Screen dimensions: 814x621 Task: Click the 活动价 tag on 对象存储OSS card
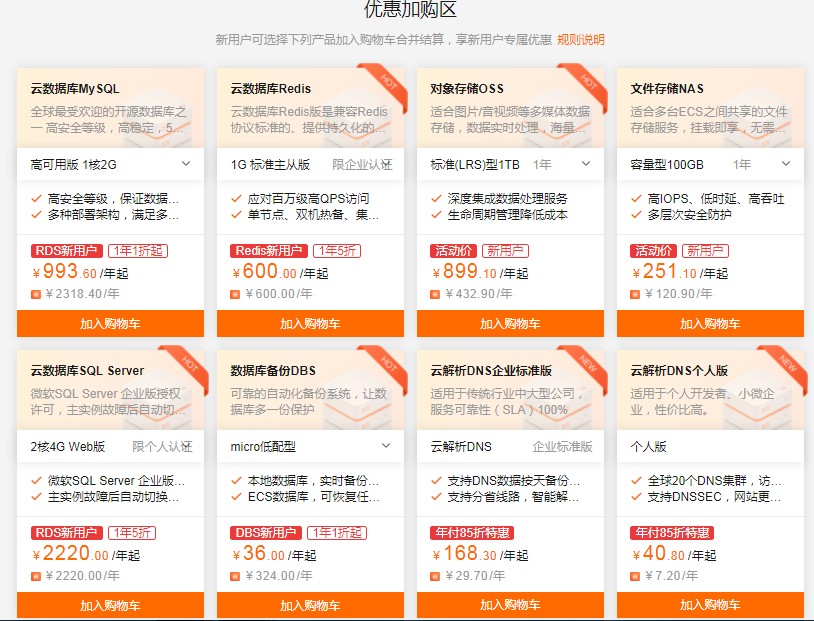tap(453, 251)
